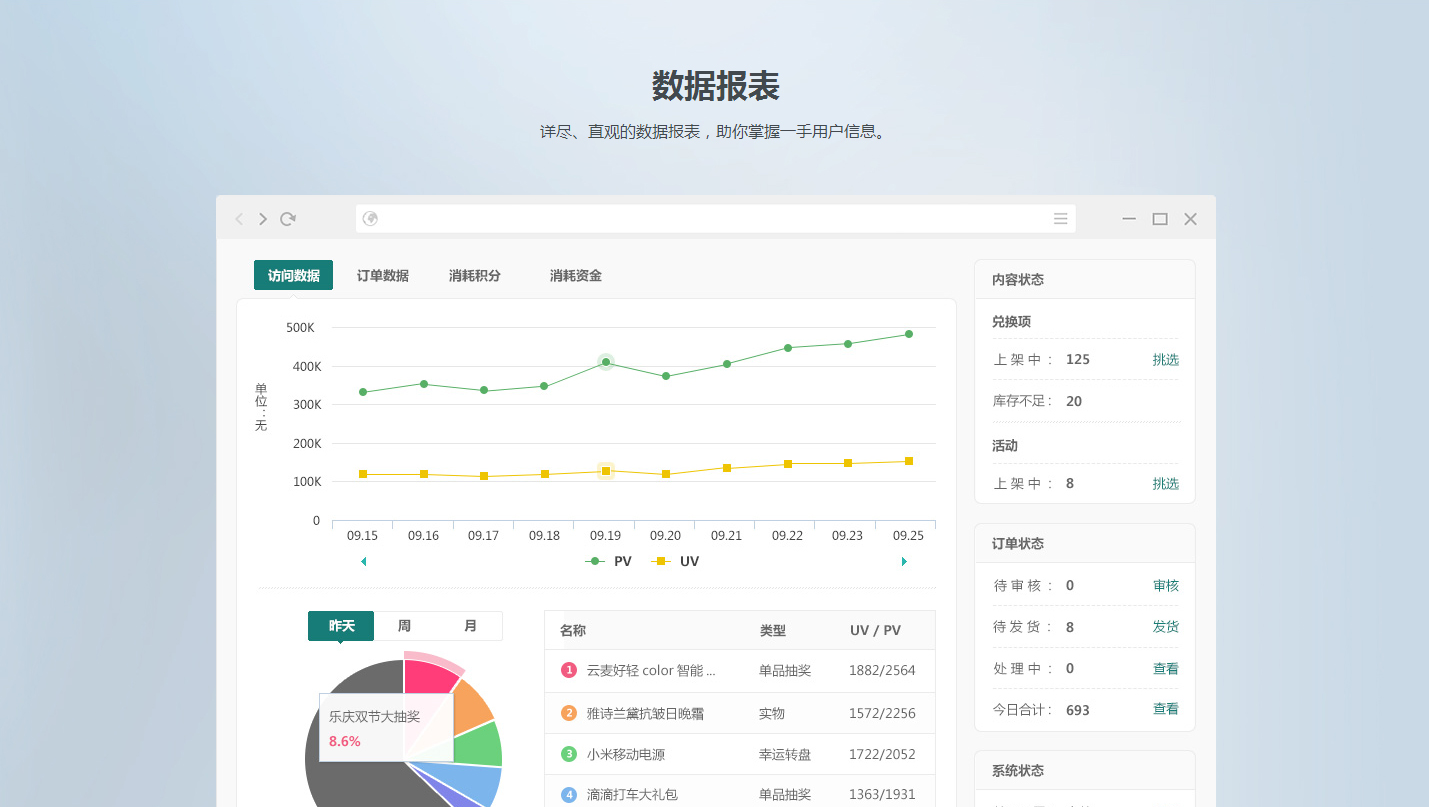Select the 月 period tab

(x=470, y=626)
